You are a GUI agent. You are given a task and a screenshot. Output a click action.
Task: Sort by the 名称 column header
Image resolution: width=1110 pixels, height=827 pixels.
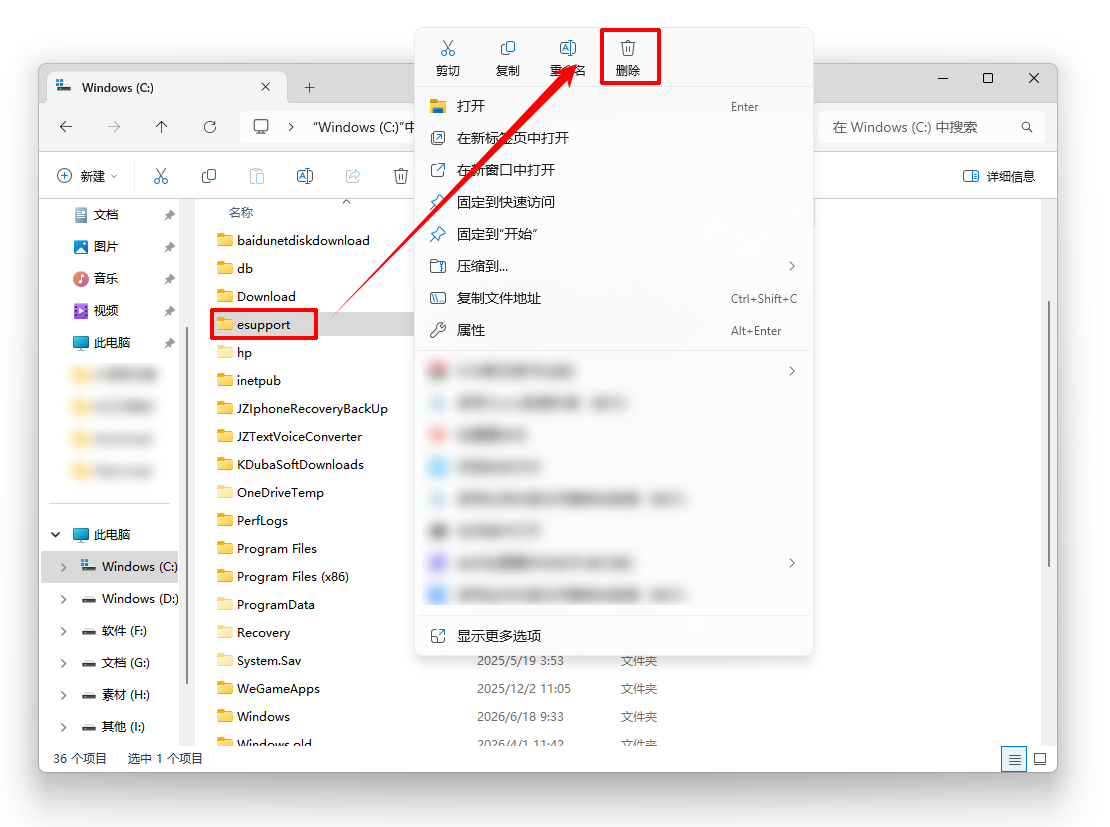241,212
